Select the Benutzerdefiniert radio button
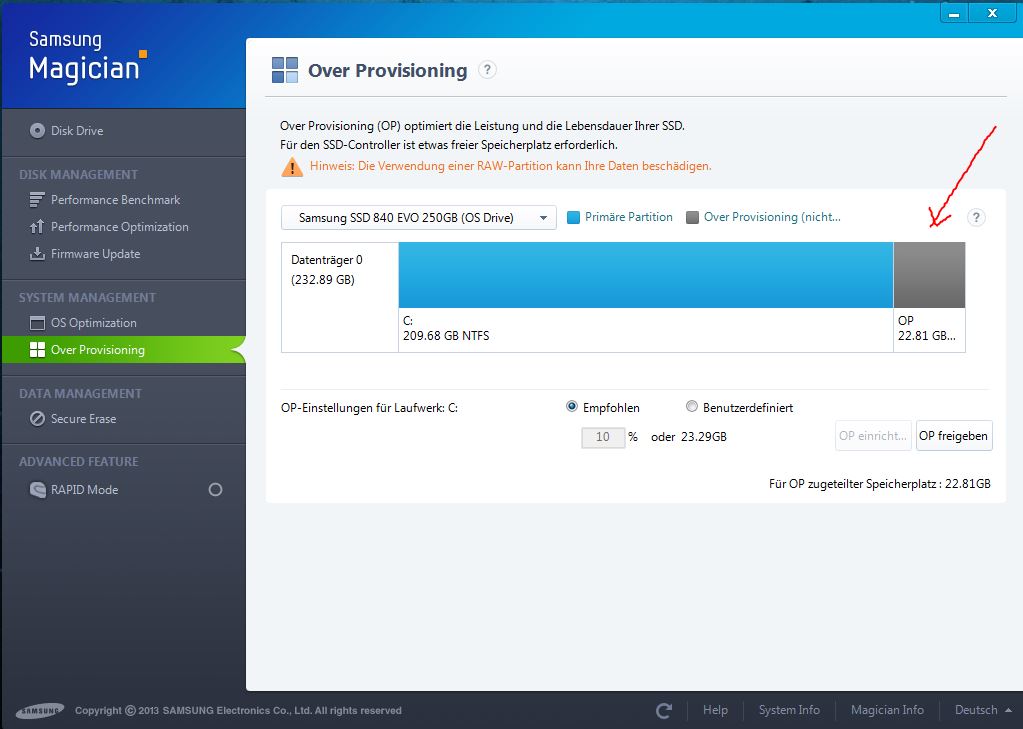The image size is (1023, 729). pyautogui.click(x=692, y=407)
